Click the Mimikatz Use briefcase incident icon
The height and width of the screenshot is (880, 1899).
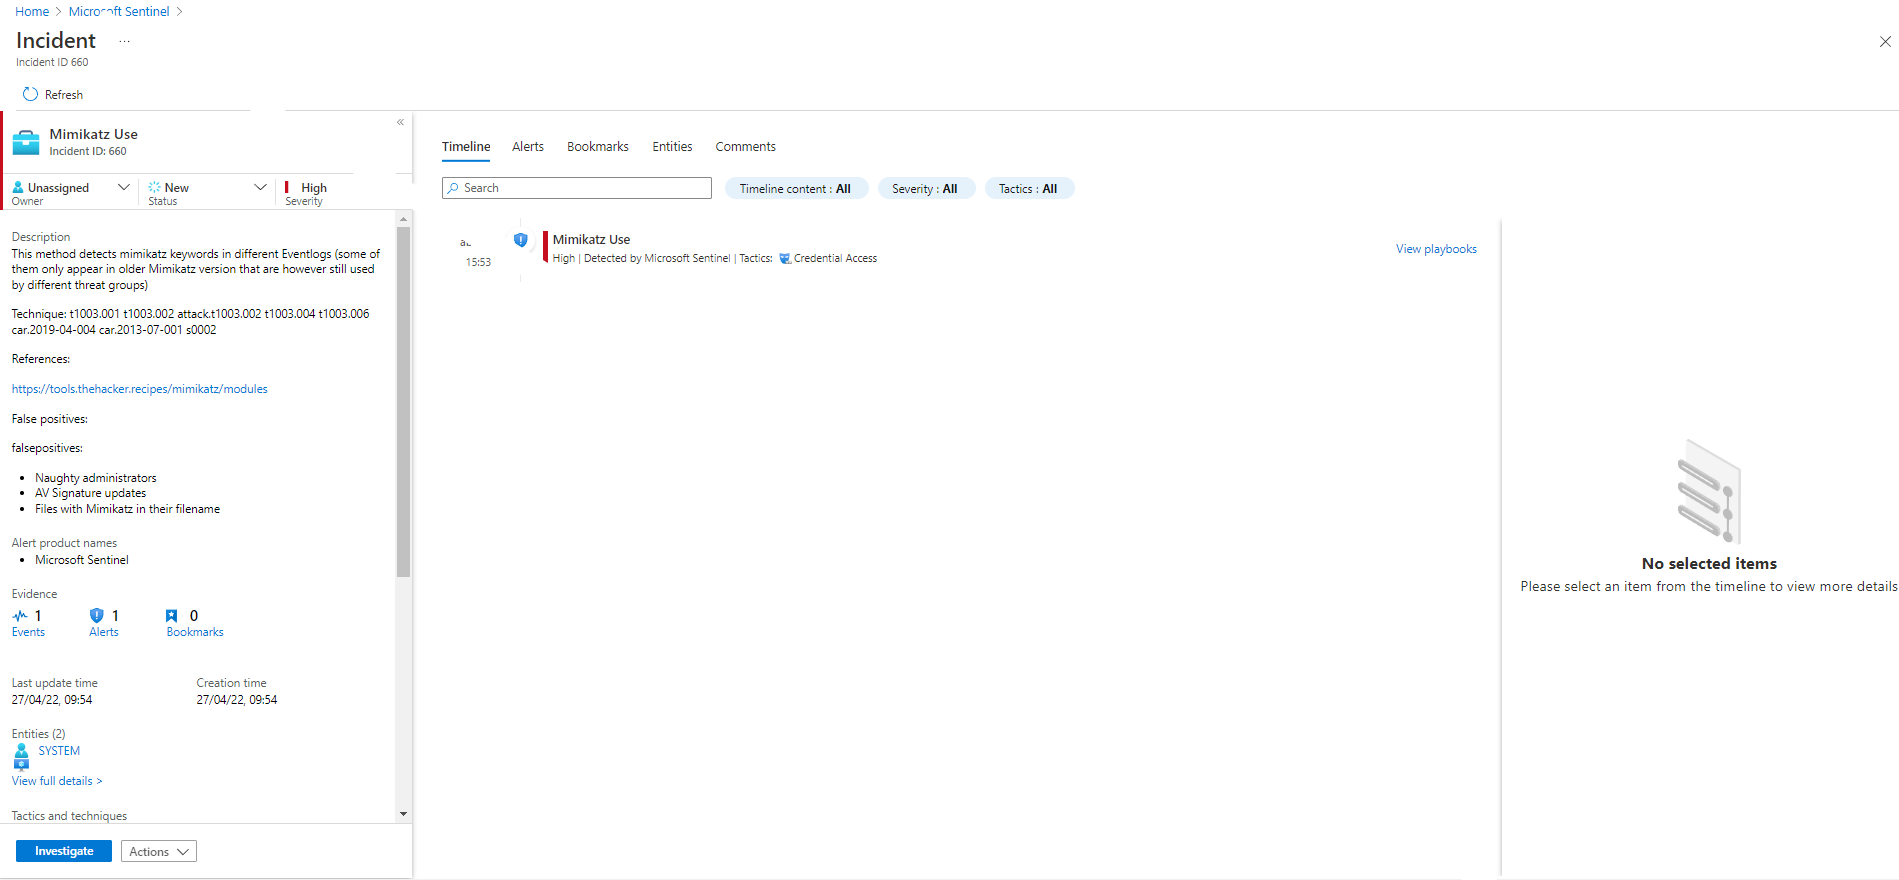[x=26, y=142]
